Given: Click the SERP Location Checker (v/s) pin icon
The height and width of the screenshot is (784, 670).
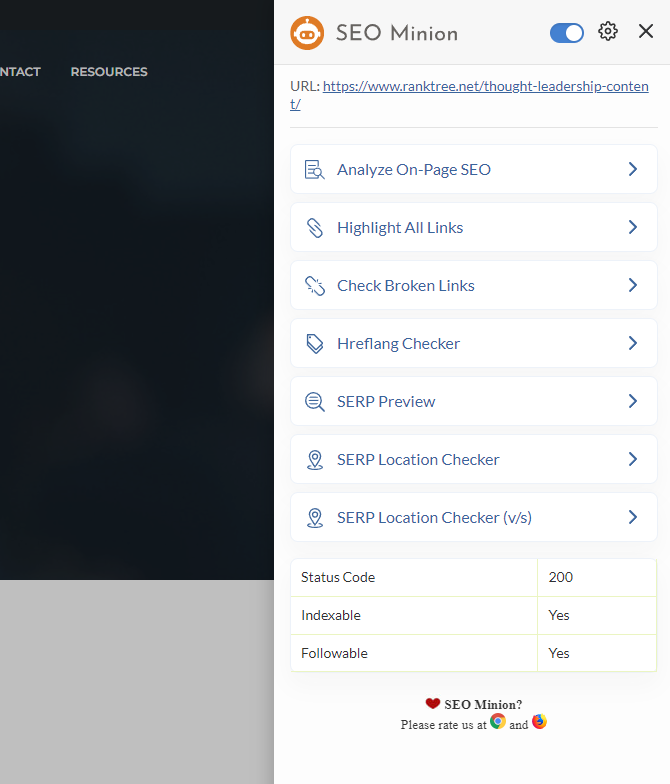Looking at the screenshot, I should [314, 518].
